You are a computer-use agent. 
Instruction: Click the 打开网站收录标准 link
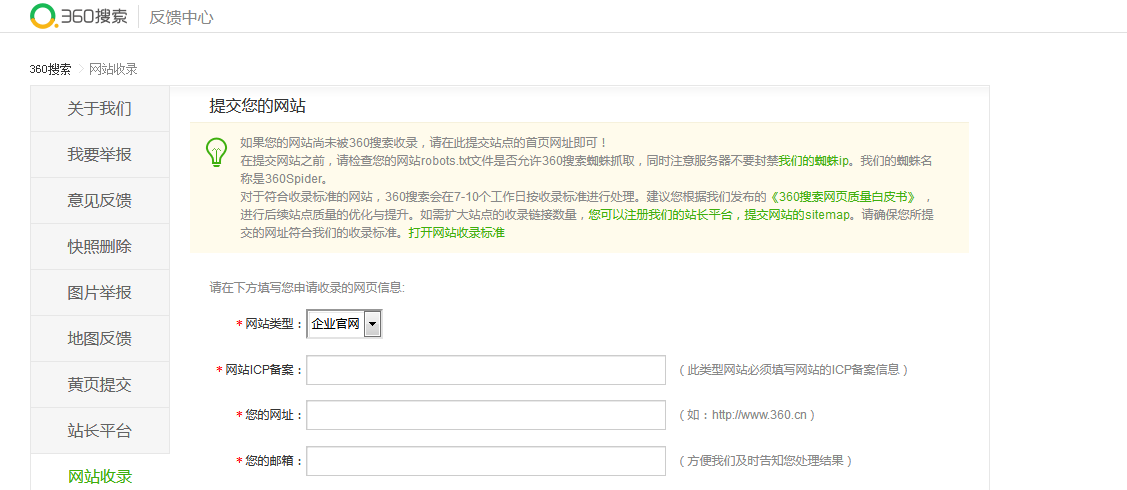point(456,233)
